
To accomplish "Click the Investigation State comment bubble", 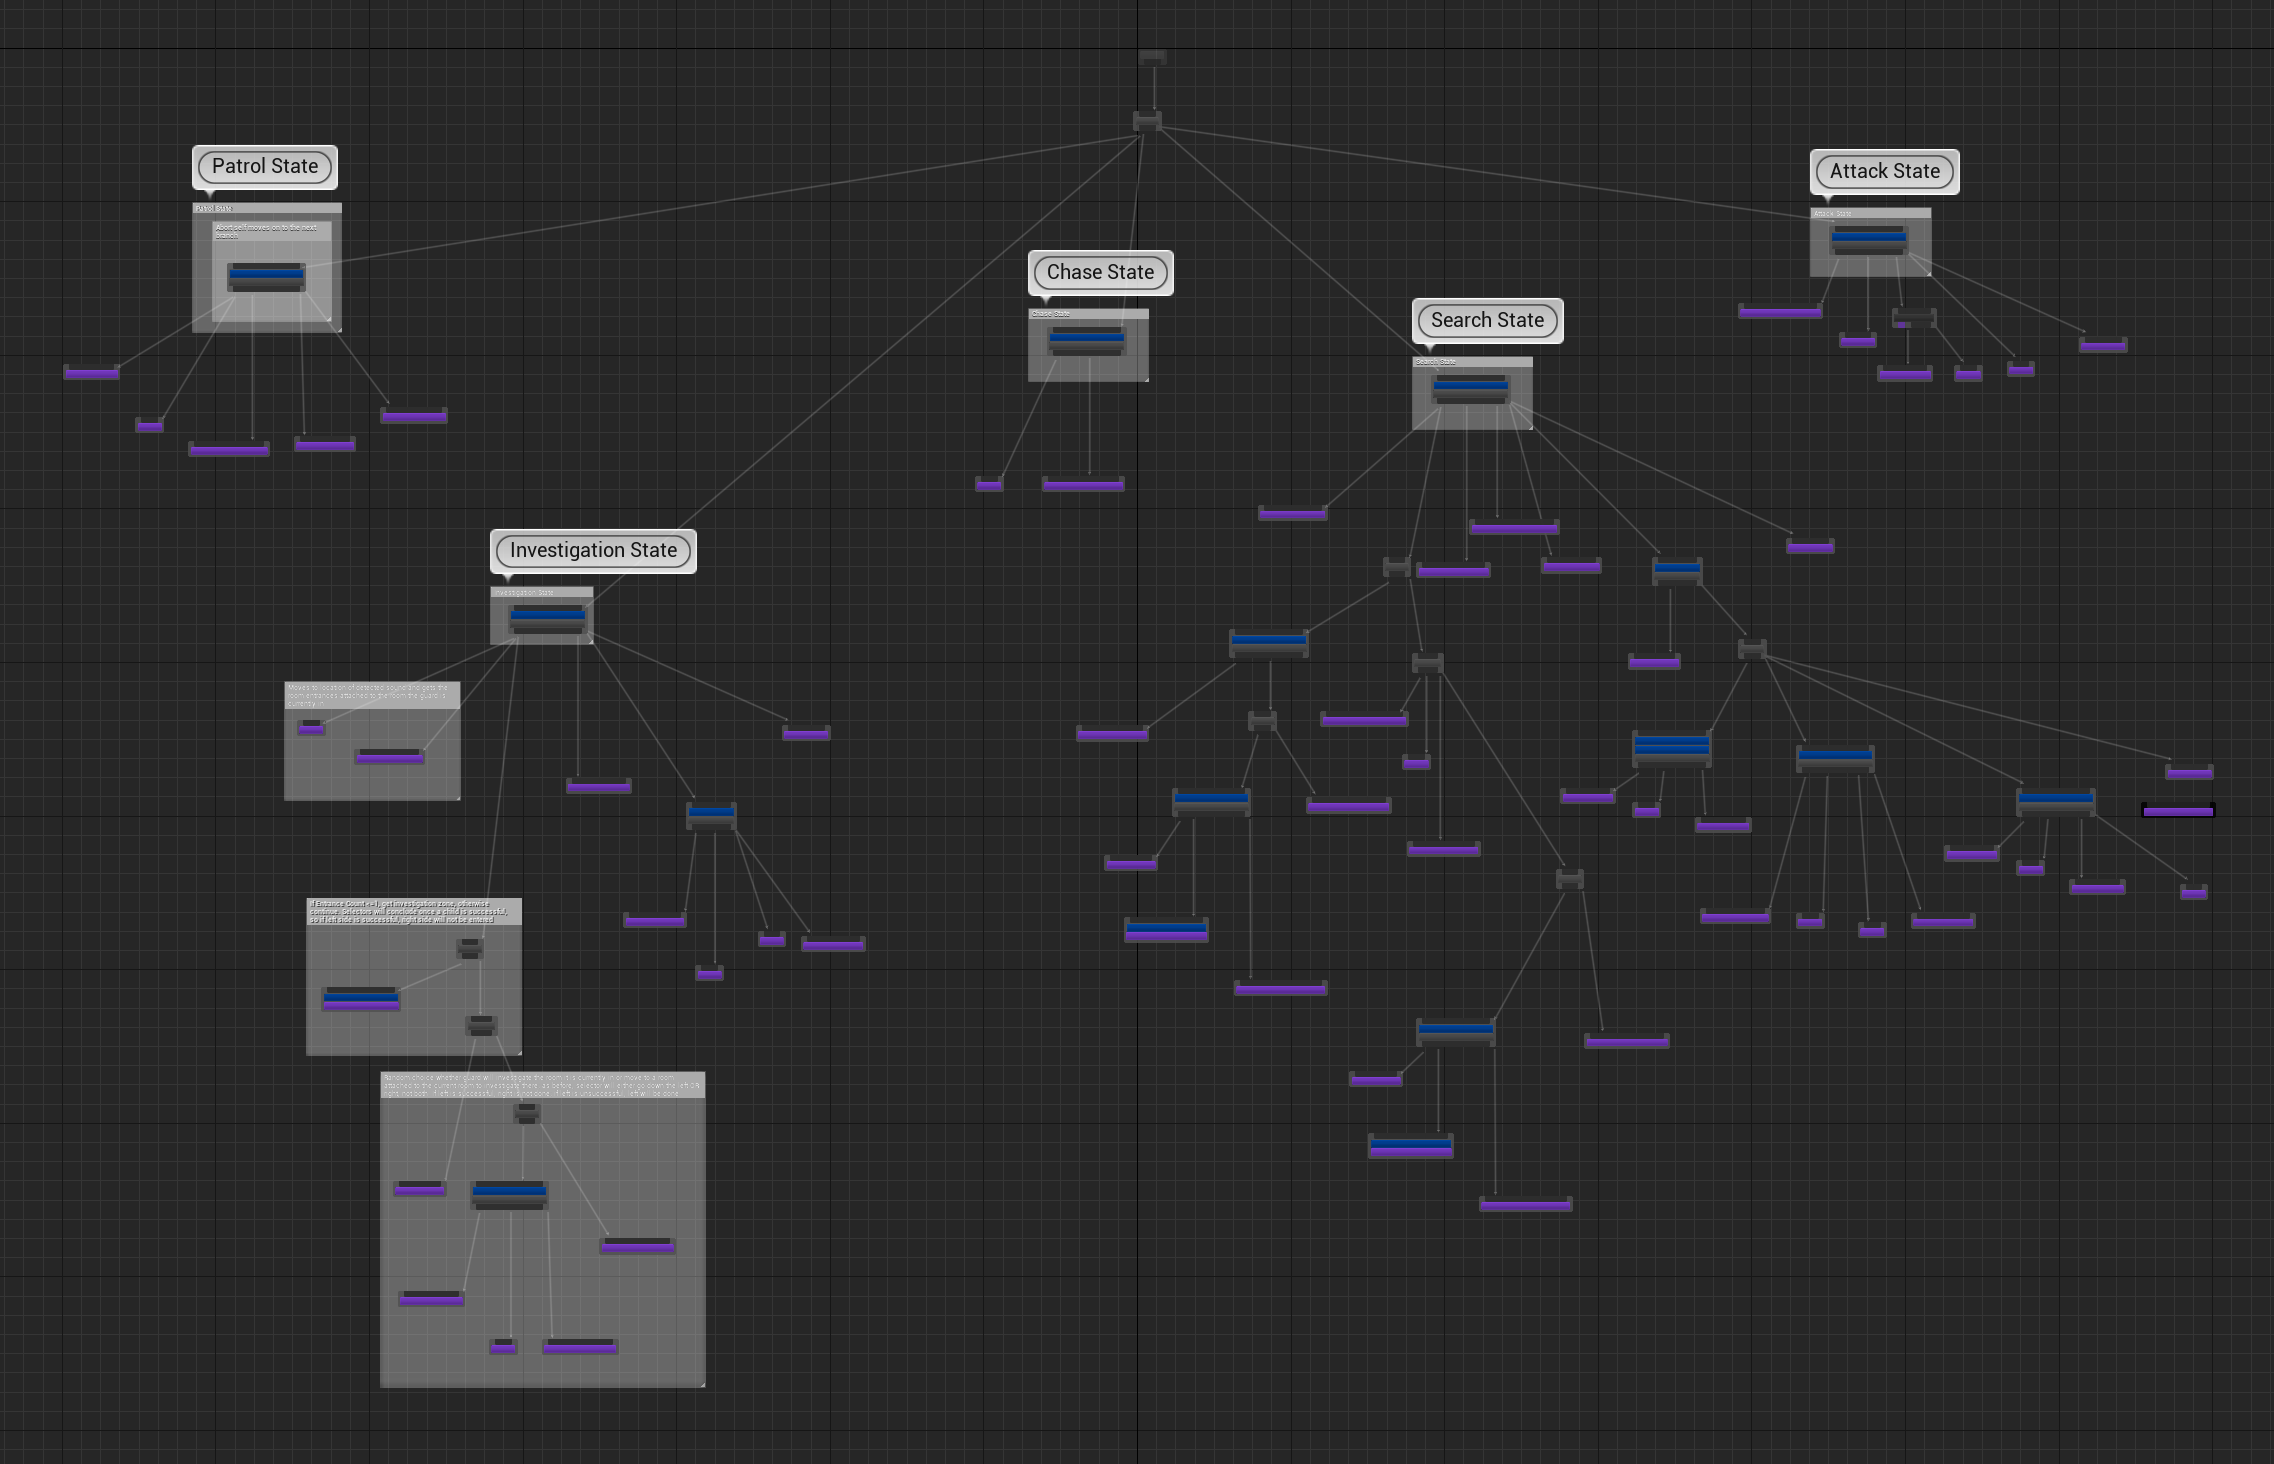I will [593, 550].
